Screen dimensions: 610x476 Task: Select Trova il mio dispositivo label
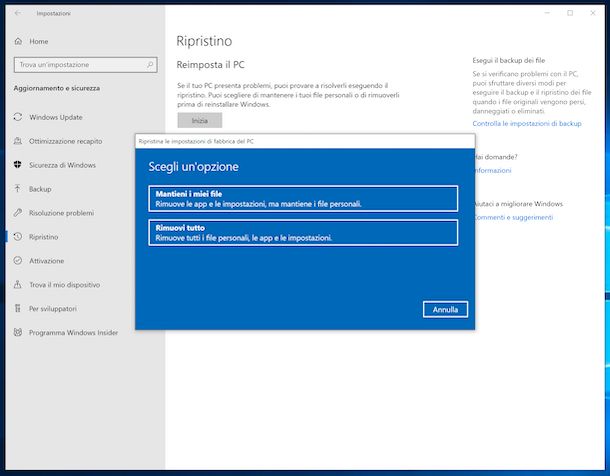coord(65,285)
